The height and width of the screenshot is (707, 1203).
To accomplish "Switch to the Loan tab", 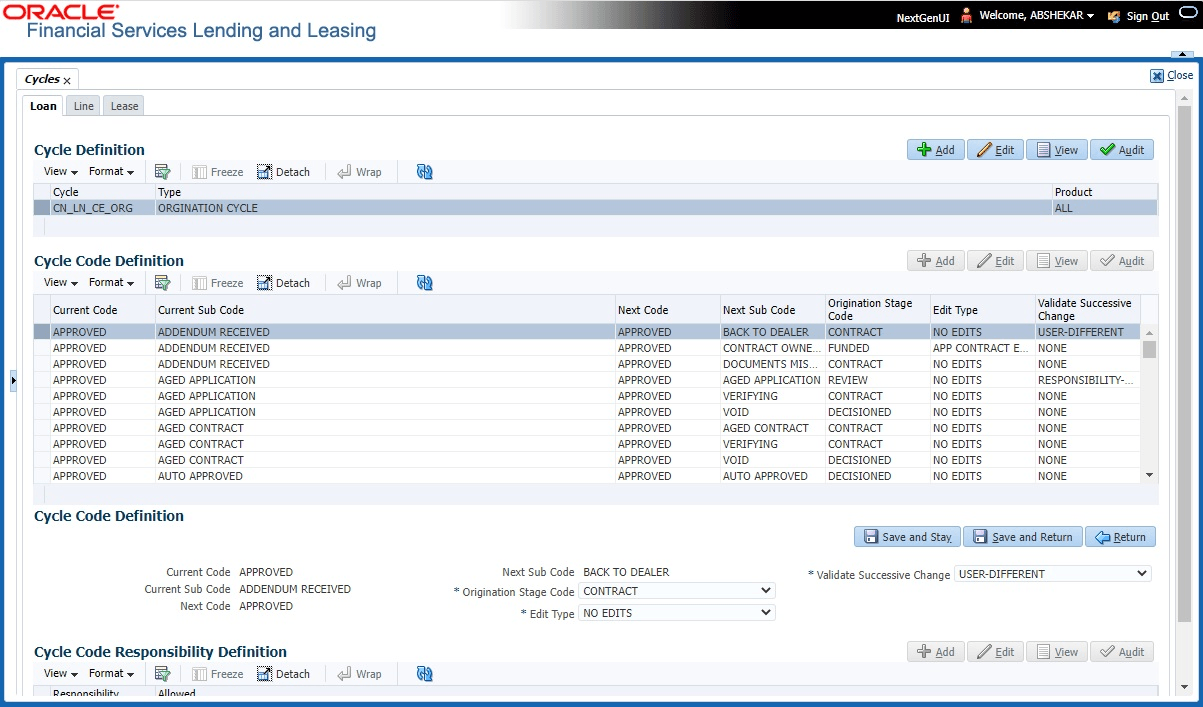I will (43, 106).
